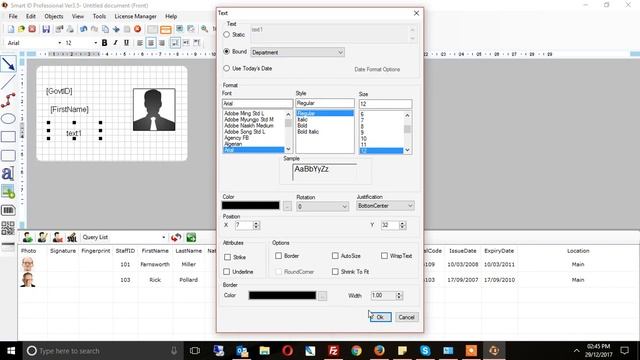Image resolution: width=640 pixels, height=360 pixels.
Task: Click the photo placeholder on card
Action: pos(154,109)
